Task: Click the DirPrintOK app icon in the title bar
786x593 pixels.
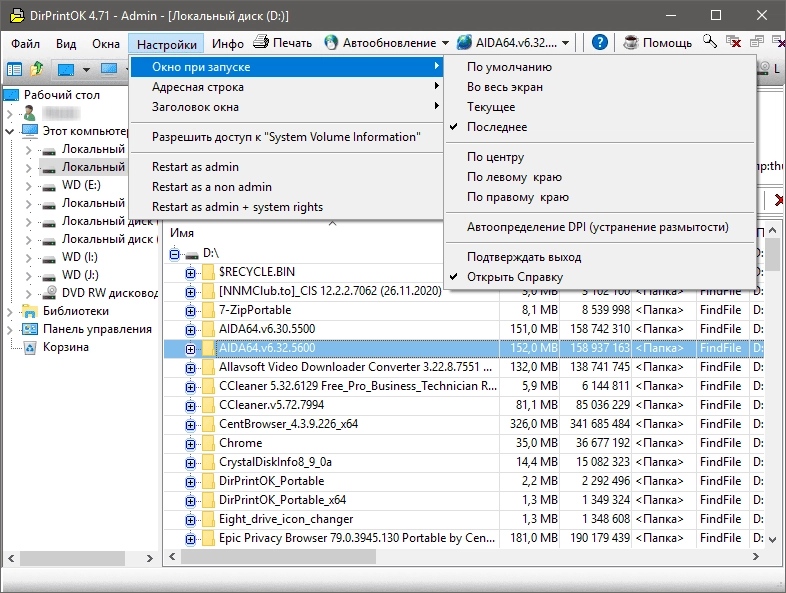Action: click(x=17, y=16)
